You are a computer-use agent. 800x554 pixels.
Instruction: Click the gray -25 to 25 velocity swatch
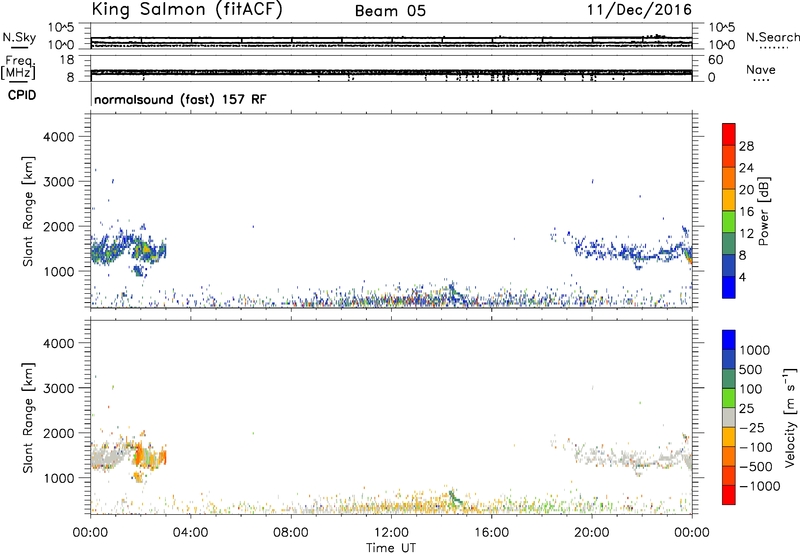[x=729, y=417]
